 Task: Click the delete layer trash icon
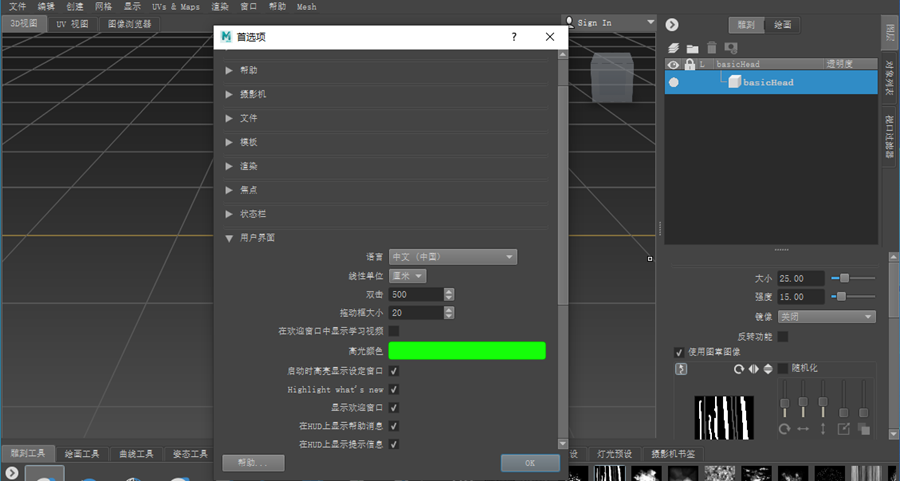tap(712, 48)
